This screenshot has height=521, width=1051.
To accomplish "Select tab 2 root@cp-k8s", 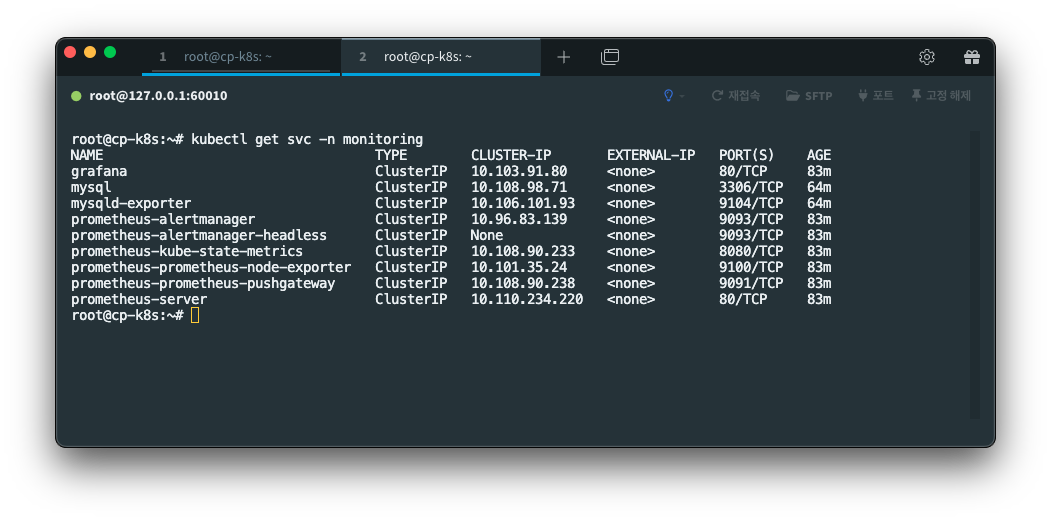I will click(440, 57).
